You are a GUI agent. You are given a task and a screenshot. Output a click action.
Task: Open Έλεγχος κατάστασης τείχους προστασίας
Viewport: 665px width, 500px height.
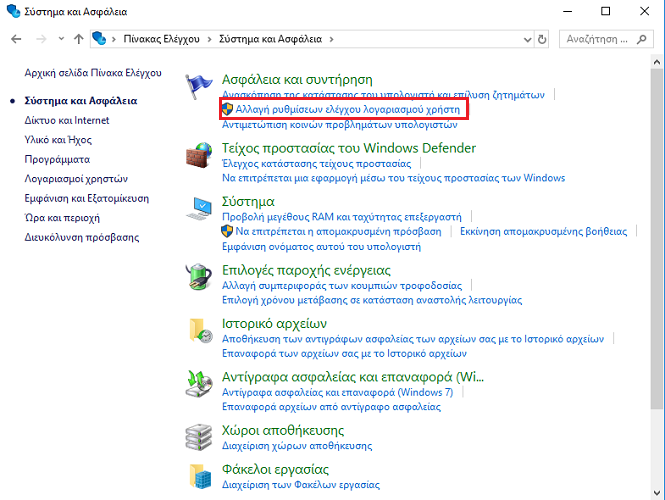click(316, 164)
